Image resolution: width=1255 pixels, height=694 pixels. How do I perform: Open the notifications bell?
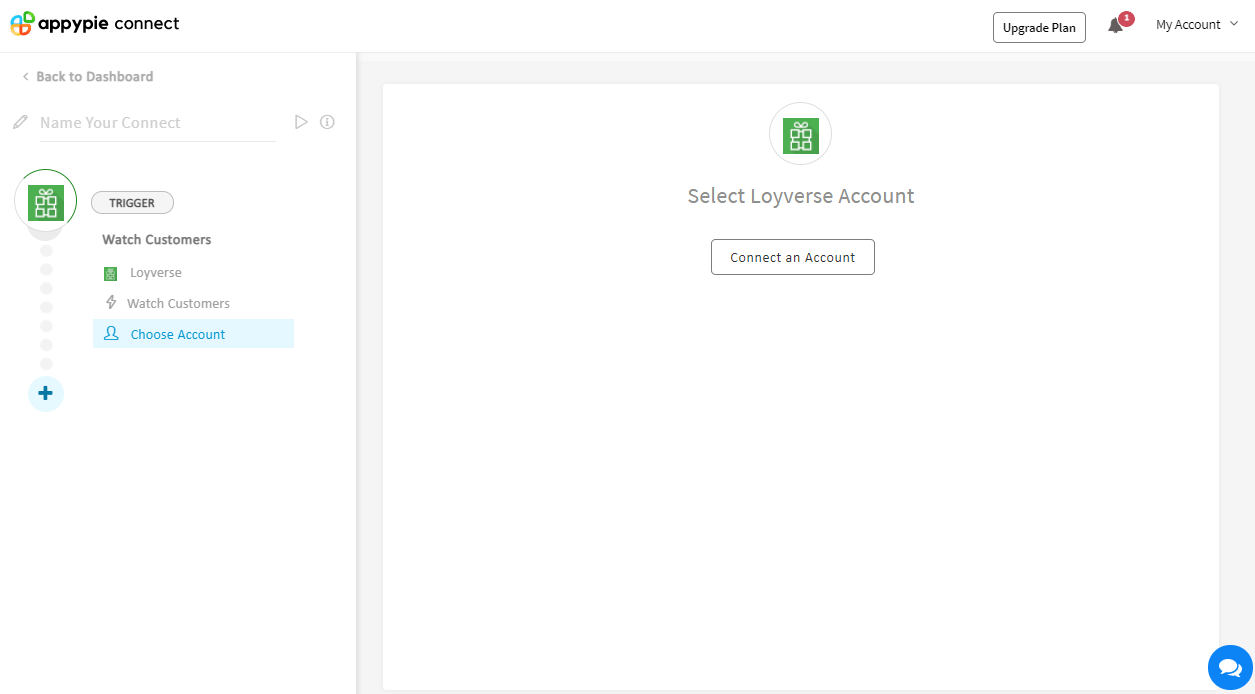point(1116,26)
